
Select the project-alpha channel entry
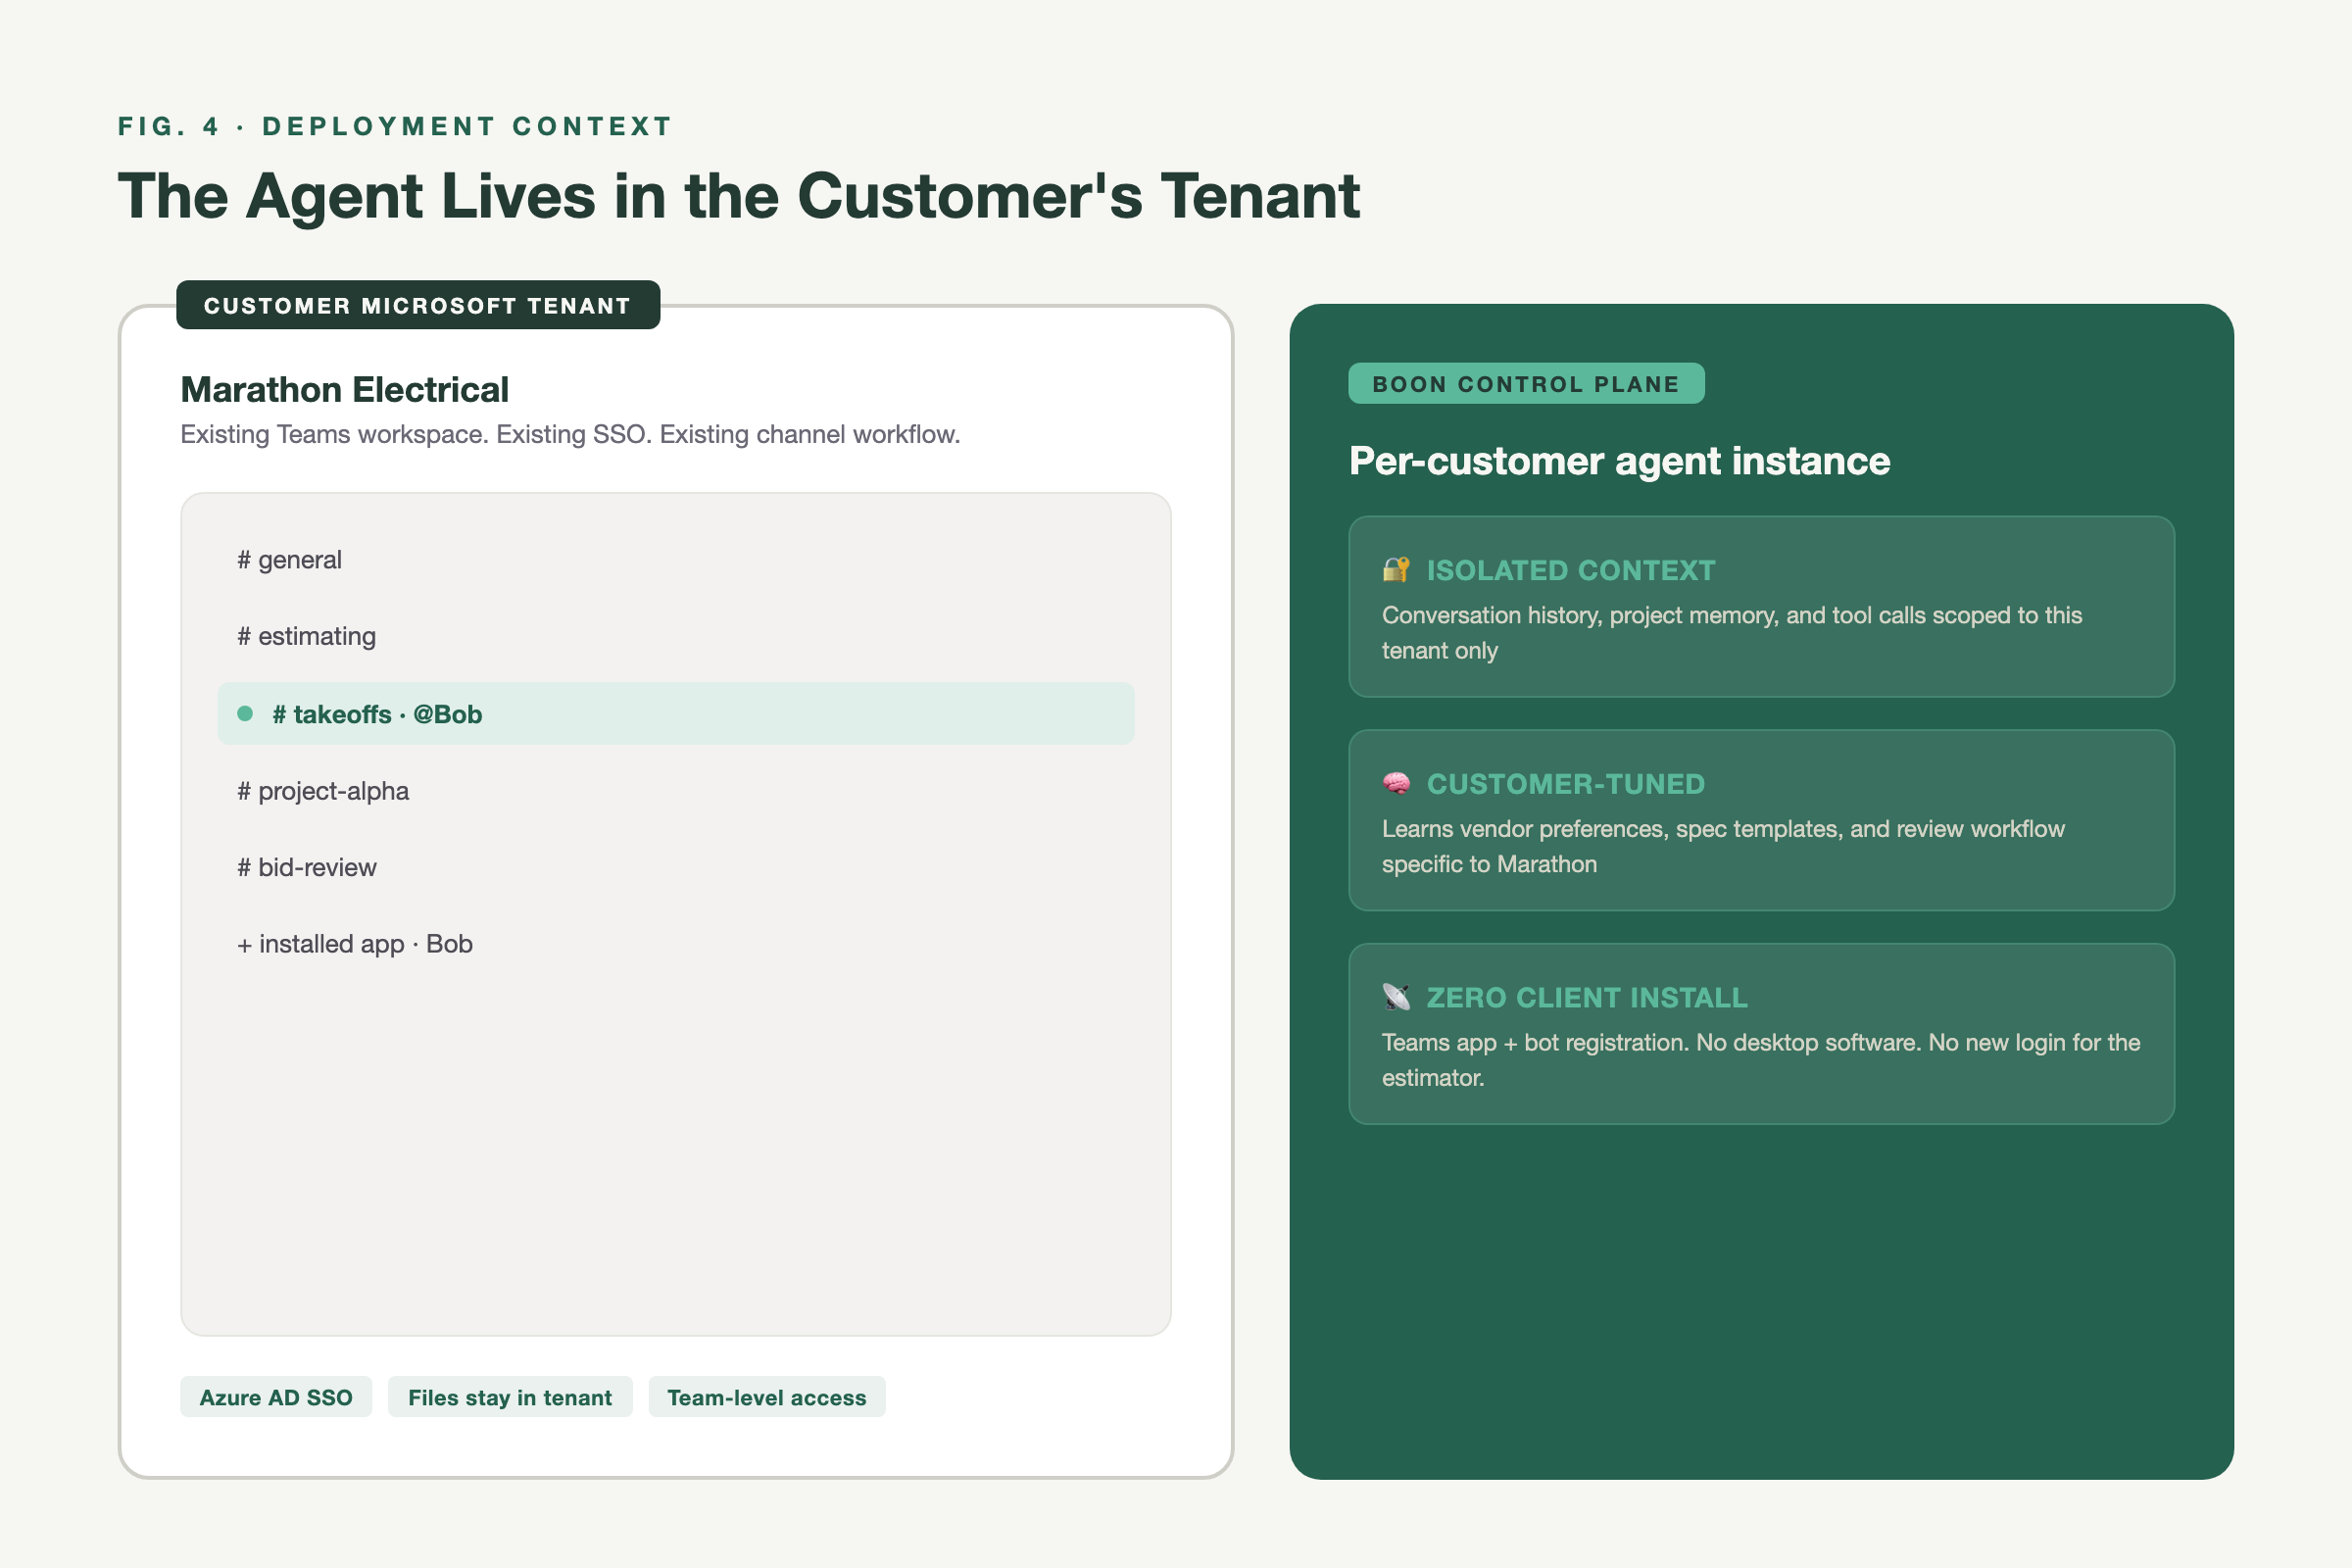click(322, 790)
